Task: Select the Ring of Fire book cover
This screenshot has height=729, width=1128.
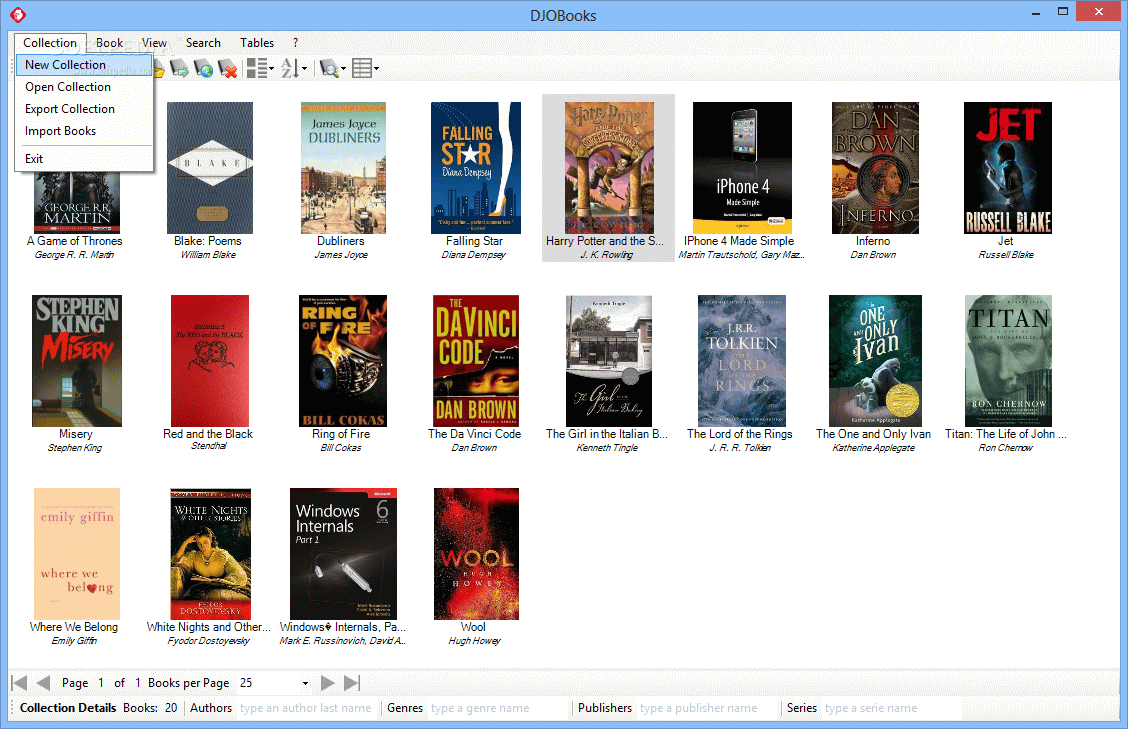Action: [x=343, y=361]
